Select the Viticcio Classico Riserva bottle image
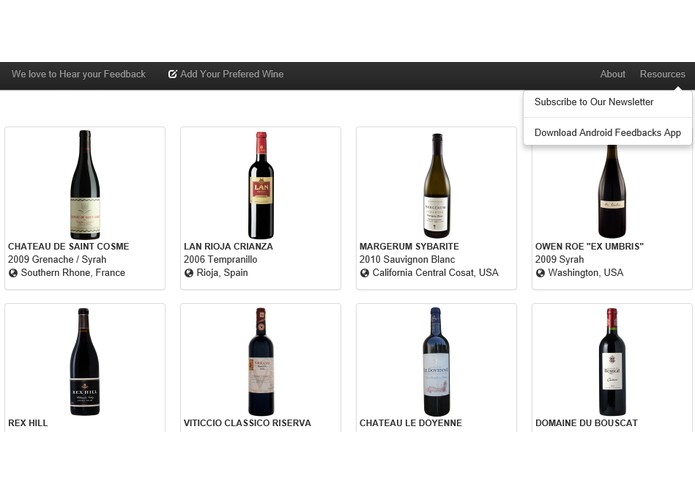This screenshot has width=695, height=494. click(261, 362)
